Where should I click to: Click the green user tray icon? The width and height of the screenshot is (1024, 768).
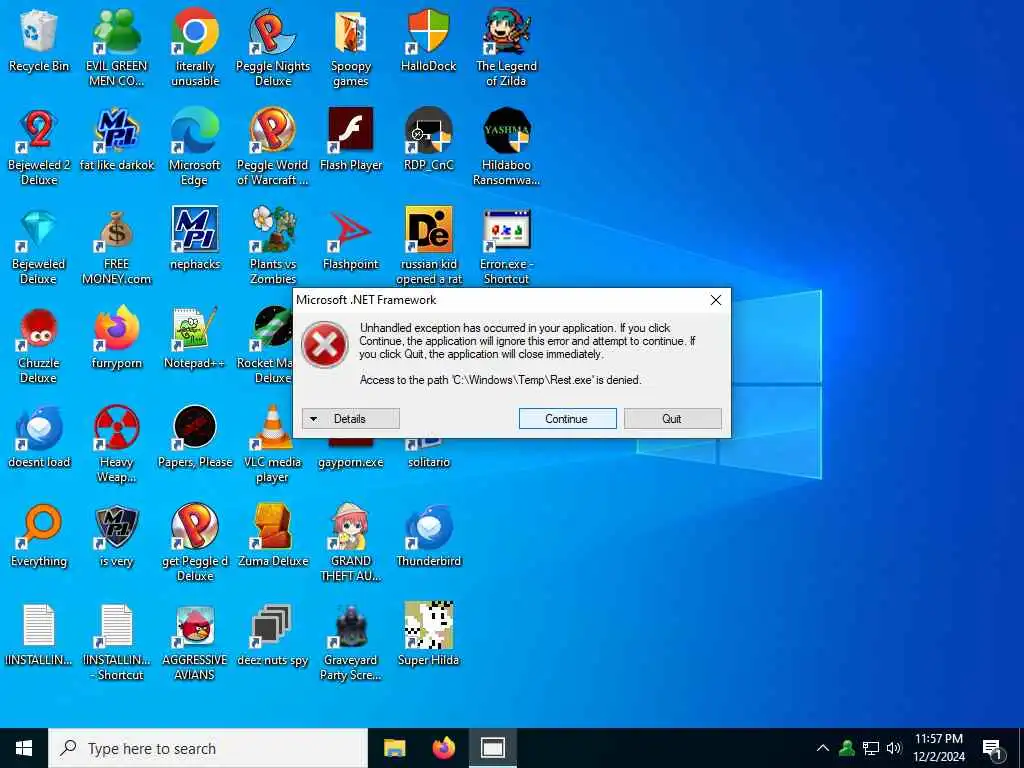pyautogui.click(x=847, y=748)
